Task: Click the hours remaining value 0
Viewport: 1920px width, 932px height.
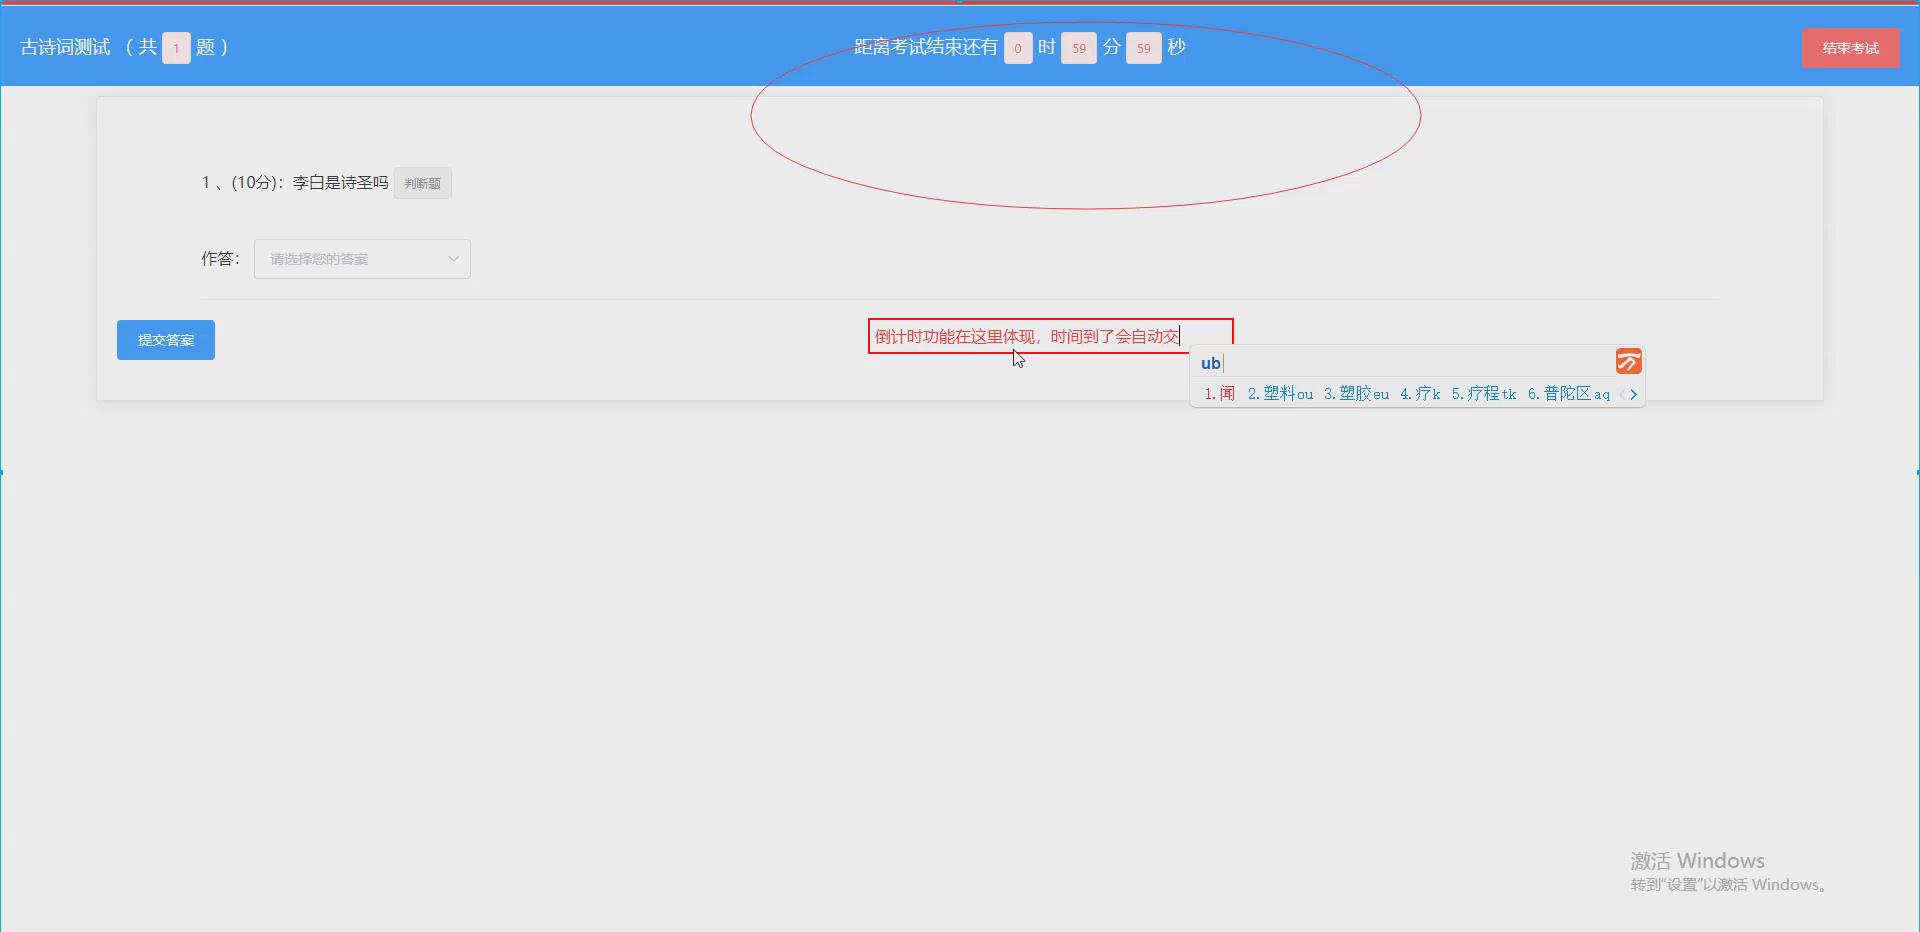Action: 1018,48
